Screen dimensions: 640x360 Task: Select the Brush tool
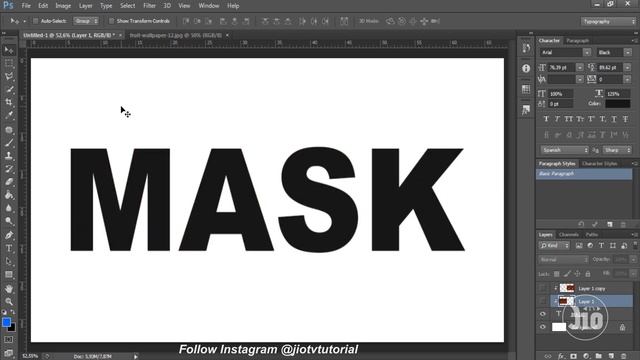(x=9, y=143)
